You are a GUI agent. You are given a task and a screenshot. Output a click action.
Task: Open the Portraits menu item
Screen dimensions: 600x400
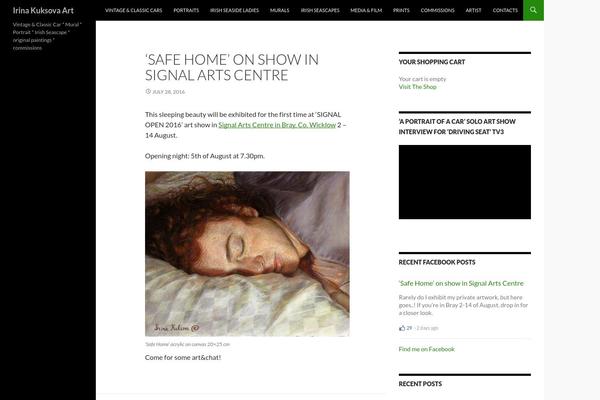click(186, 10)
